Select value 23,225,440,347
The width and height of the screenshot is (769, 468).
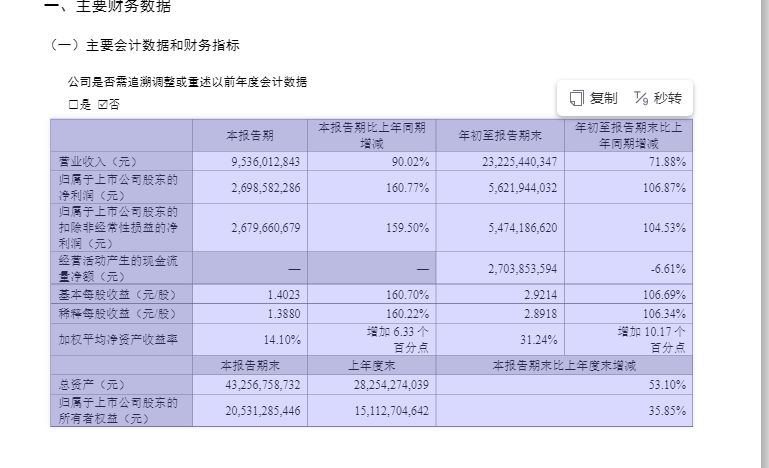(x=519, y=161)
